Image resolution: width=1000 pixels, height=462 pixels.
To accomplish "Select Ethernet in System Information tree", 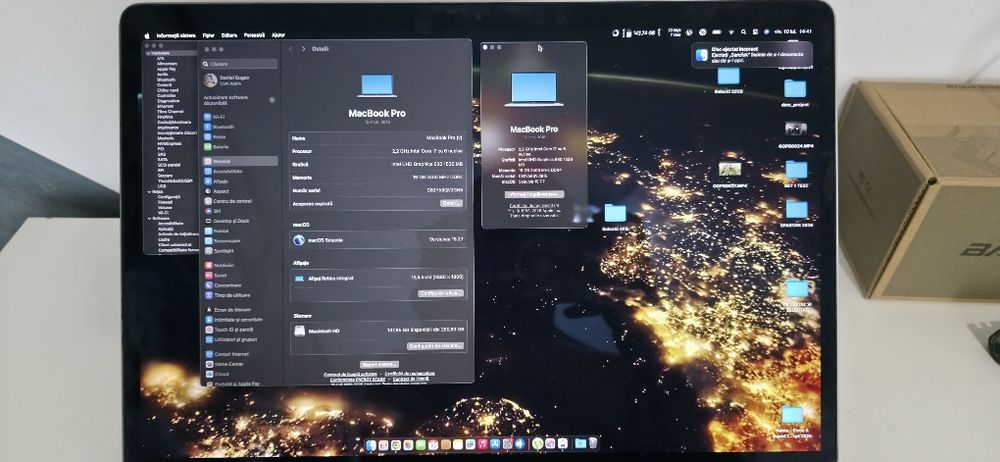I will [166, 107].
